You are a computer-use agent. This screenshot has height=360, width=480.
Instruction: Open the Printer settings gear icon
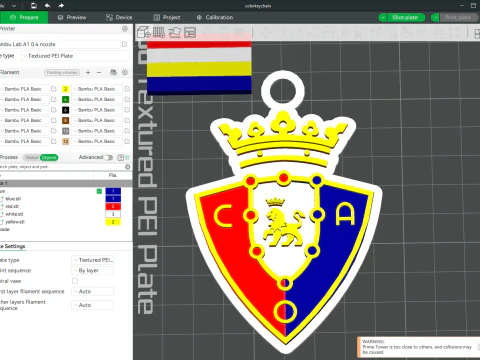[125, 29]
